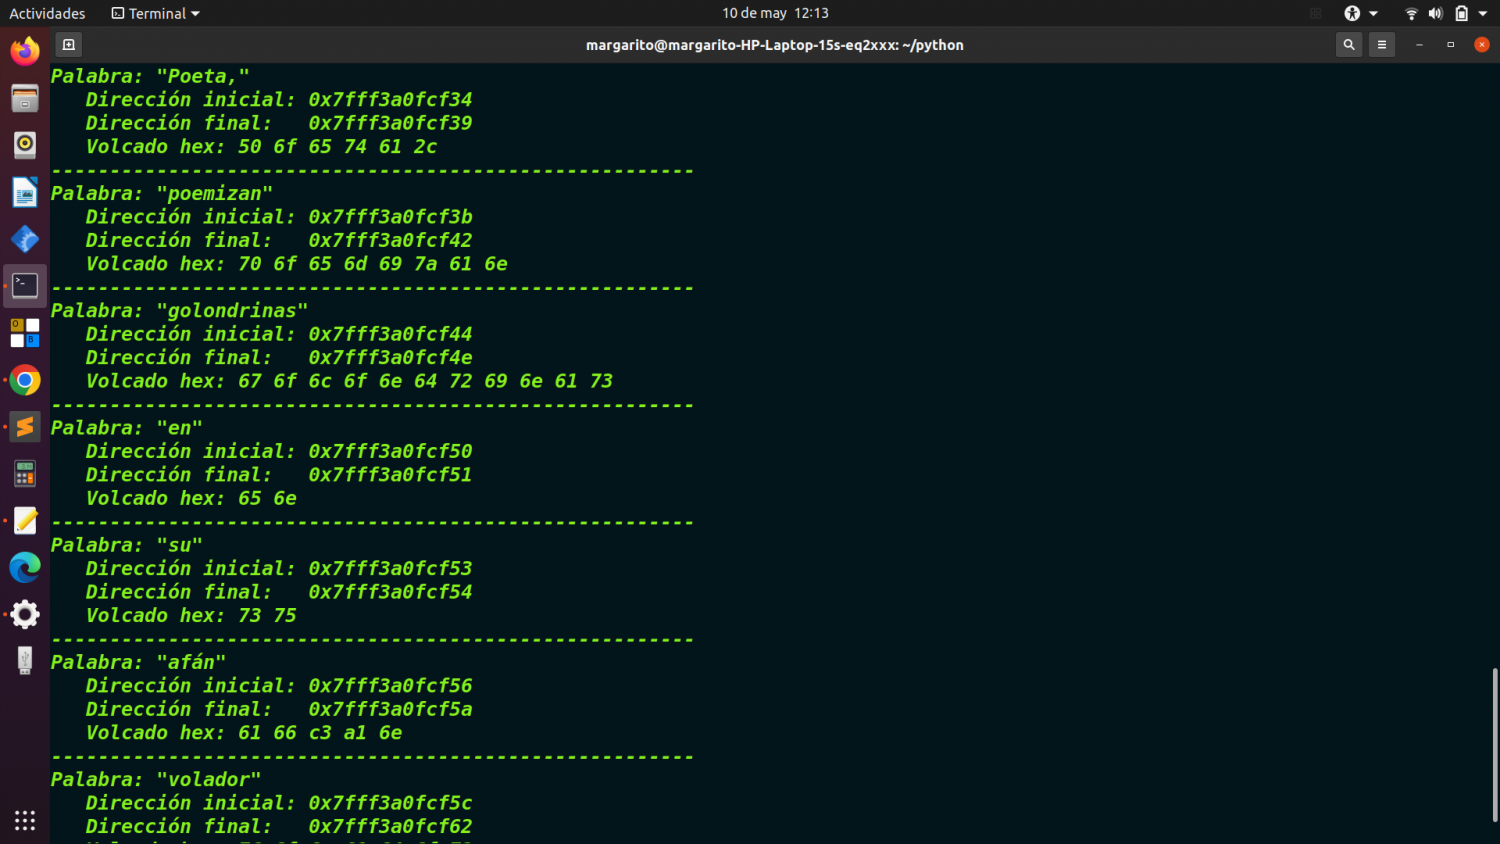Screen dimensions: 1500x844
Task: Open a new terminal tab
Action: point(68,45)
